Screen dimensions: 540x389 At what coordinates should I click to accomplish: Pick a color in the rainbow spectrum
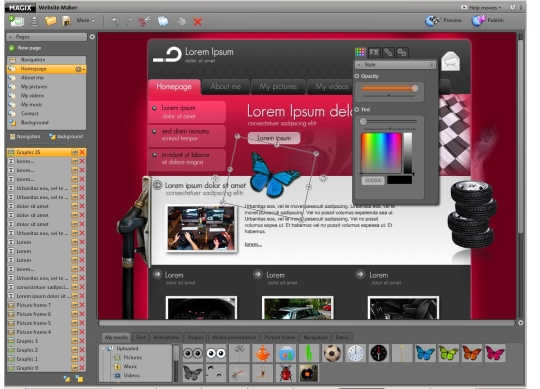[381, 153]
